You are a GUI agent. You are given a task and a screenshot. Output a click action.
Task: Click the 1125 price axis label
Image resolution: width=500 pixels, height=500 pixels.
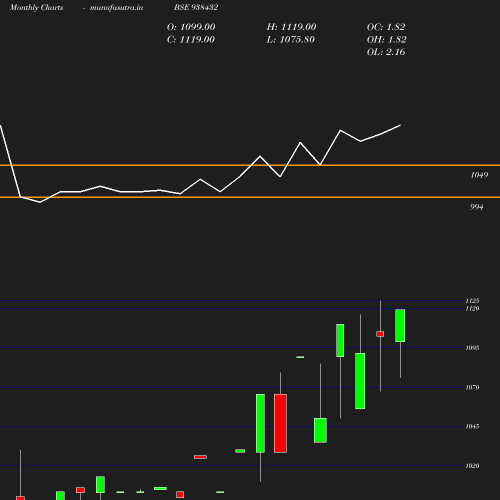click(x=472, y=301)
